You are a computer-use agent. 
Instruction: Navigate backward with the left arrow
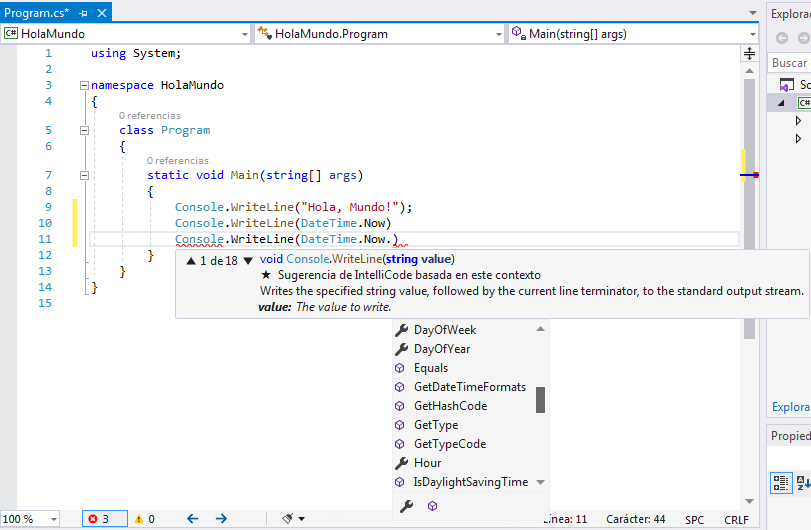click(192, 519)
